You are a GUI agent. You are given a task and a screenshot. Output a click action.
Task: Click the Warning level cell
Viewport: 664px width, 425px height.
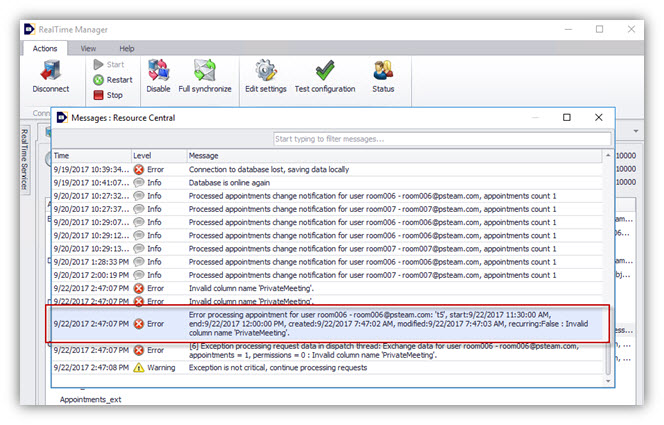pyautogui.click(x=161, y=368)
